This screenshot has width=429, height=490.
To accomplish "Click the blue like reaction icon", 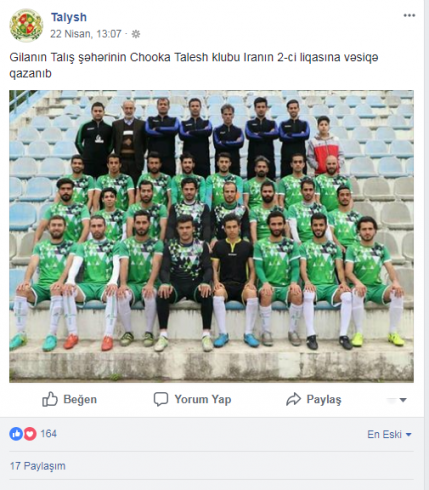I will click(16, 434).
